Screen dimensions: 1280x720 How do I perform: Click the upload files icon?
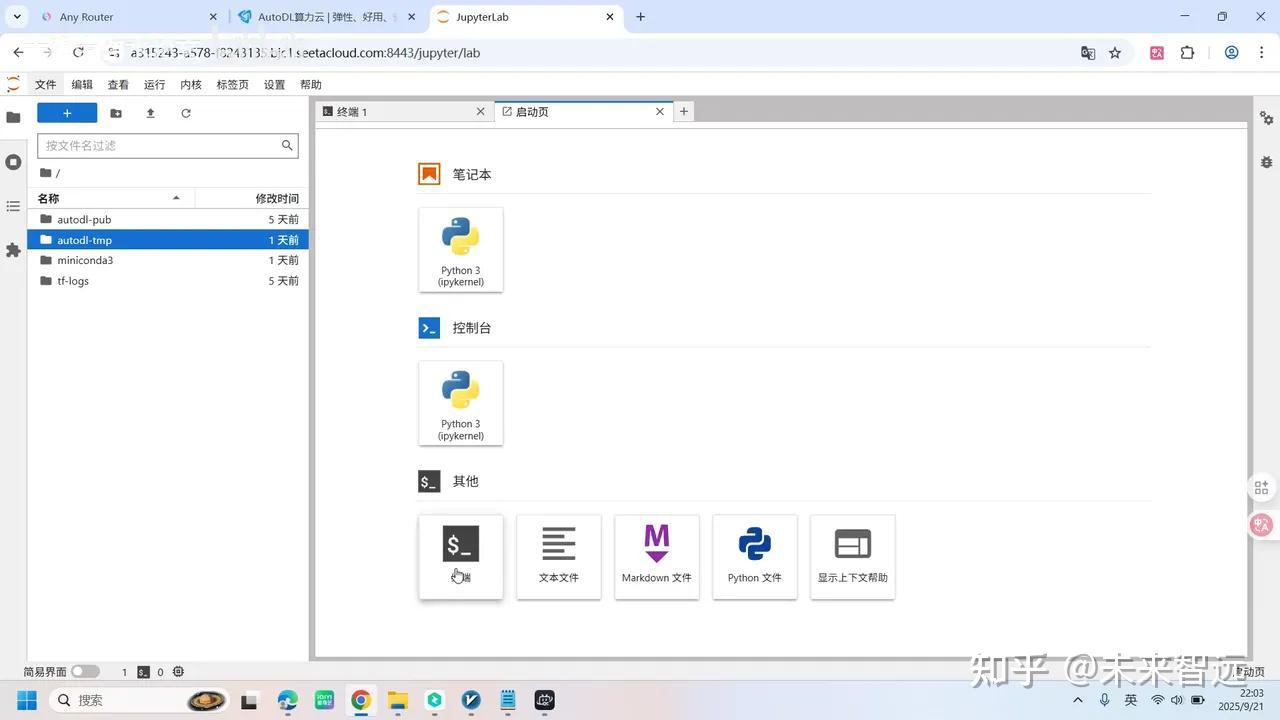pos(150,113)
